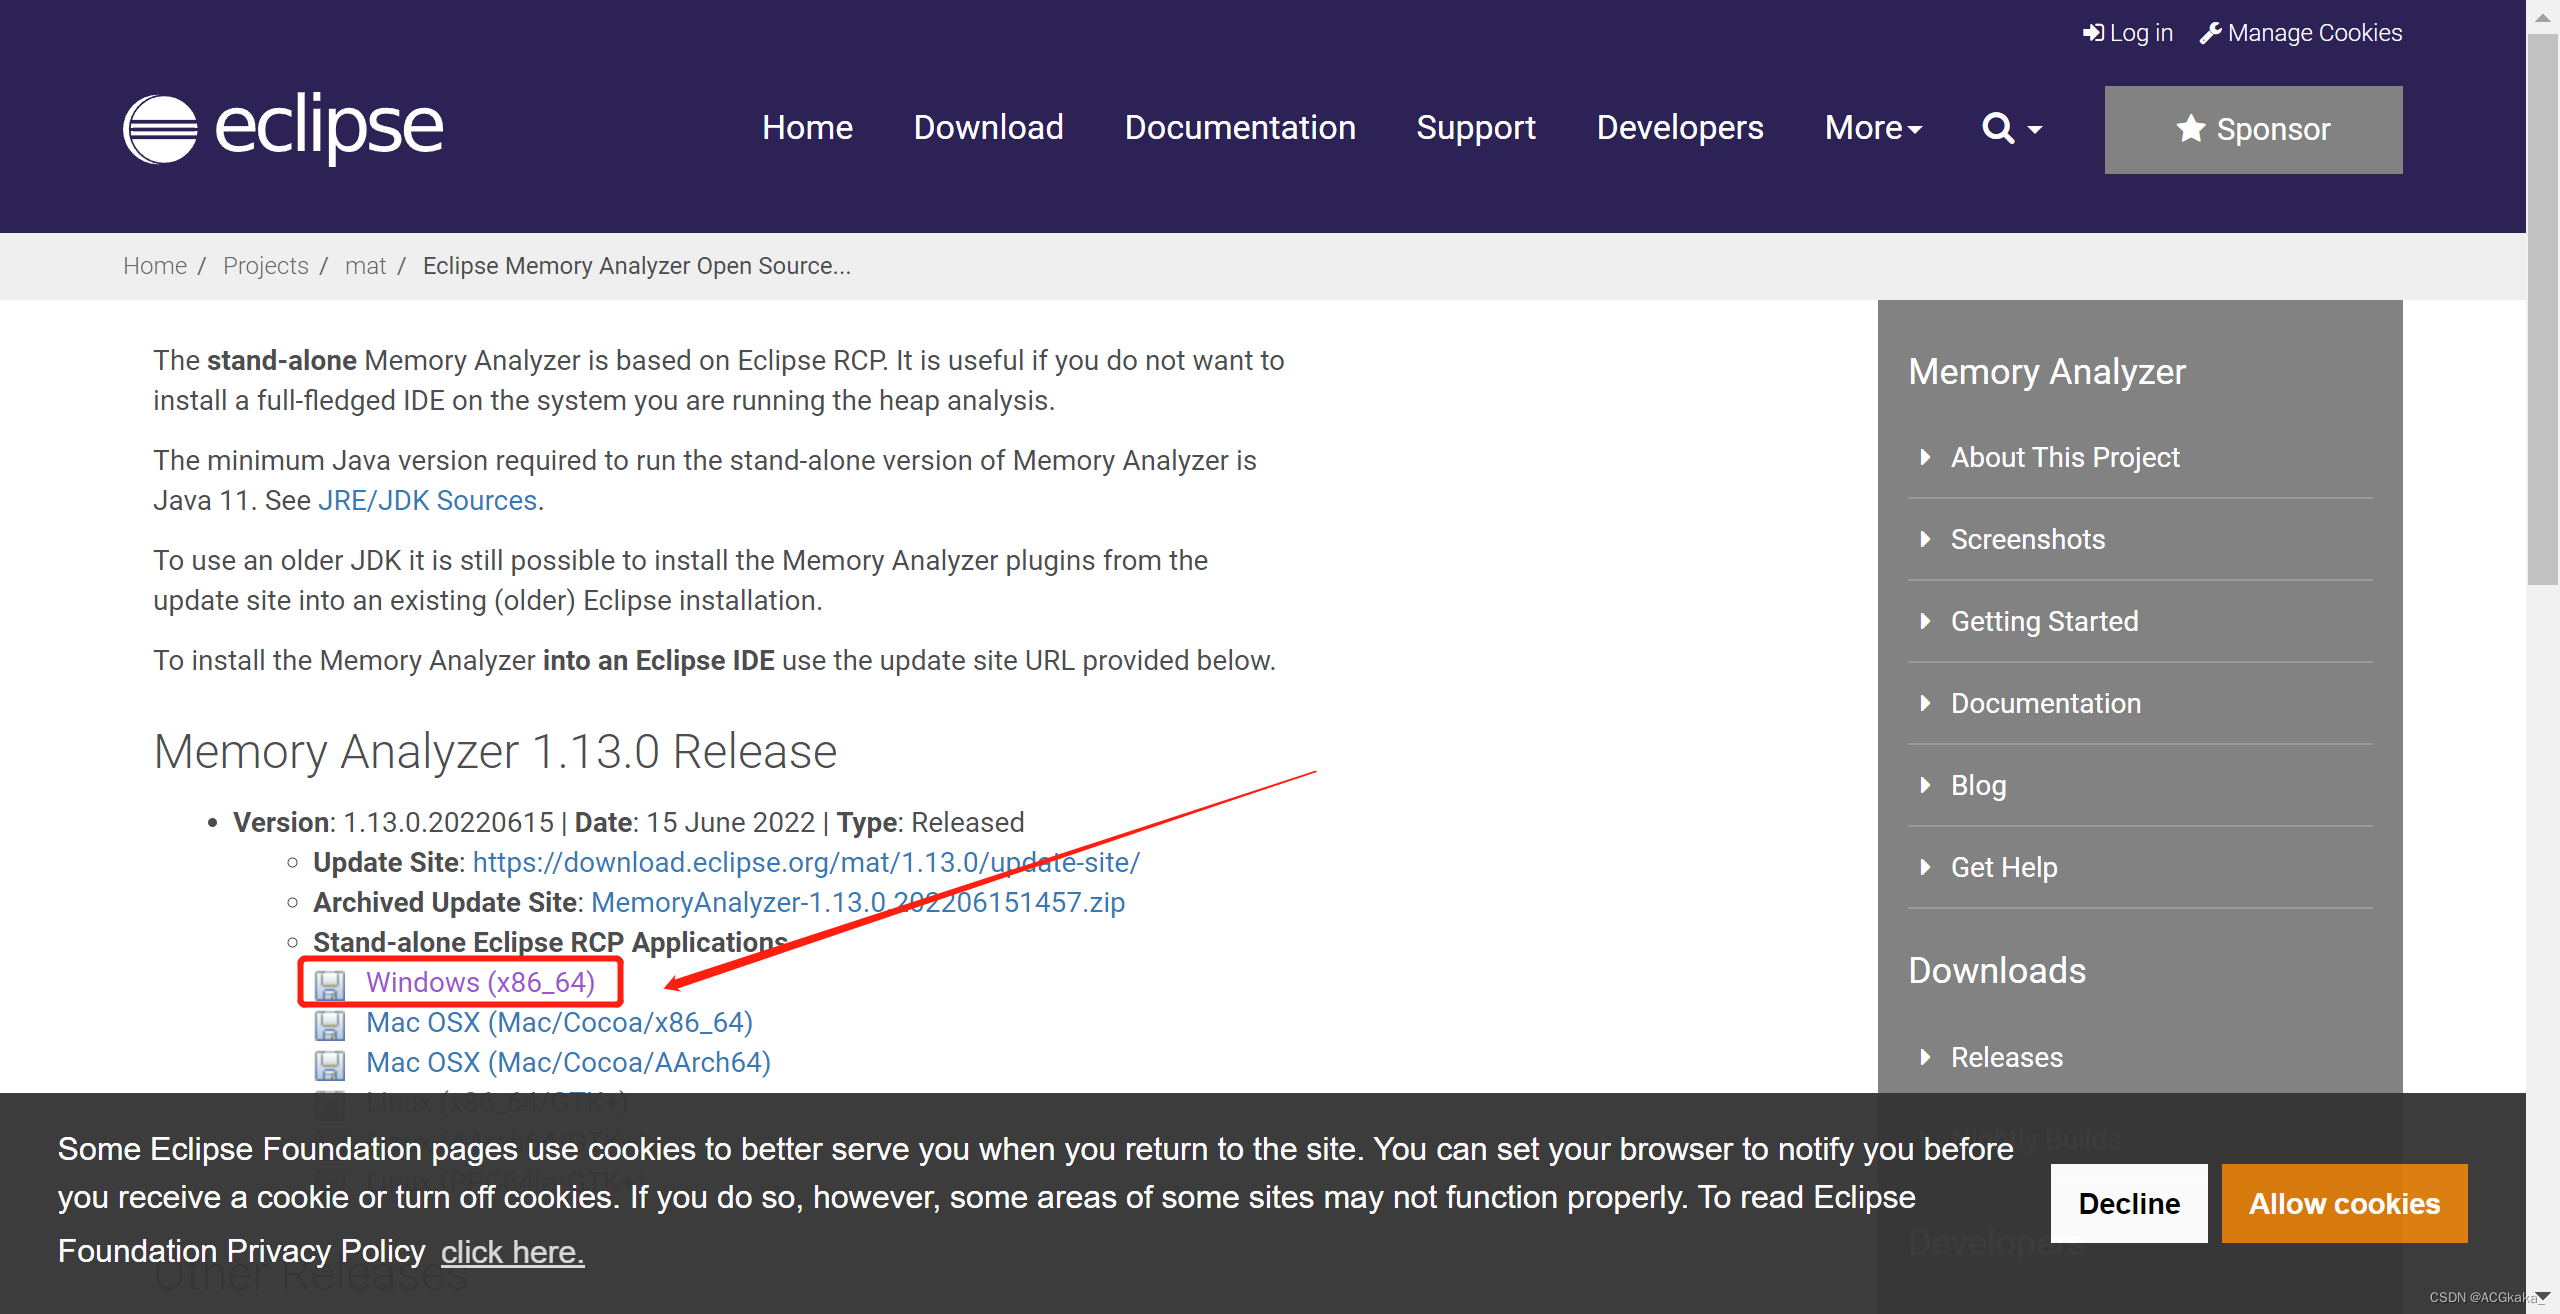Open the Documentation nav menu item
Image resolution: width=2560 pixels, height=1314 pixels.
(x=1240, y=128)
